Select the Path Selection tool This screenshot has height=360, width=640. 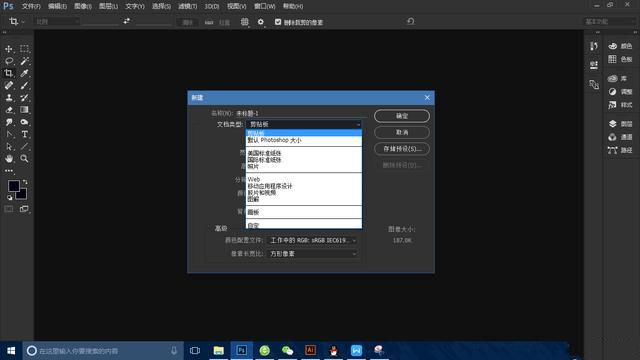pyautogui.click(x=9, y=147)
